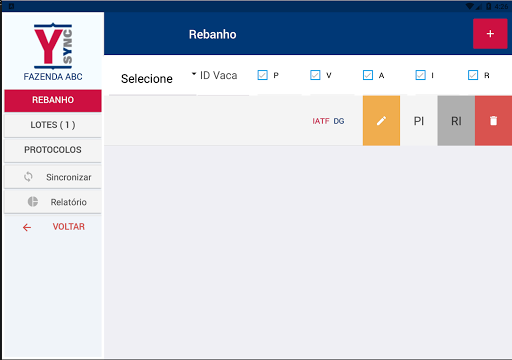Click the clock in status bar
Viewport: 512px width, 360px height.
[501, 6]
